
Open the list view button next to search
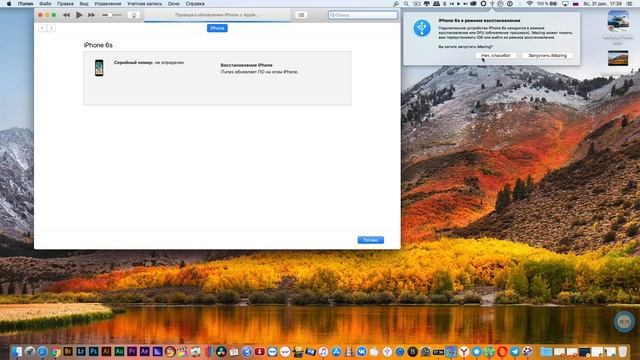tap(301, 15)
